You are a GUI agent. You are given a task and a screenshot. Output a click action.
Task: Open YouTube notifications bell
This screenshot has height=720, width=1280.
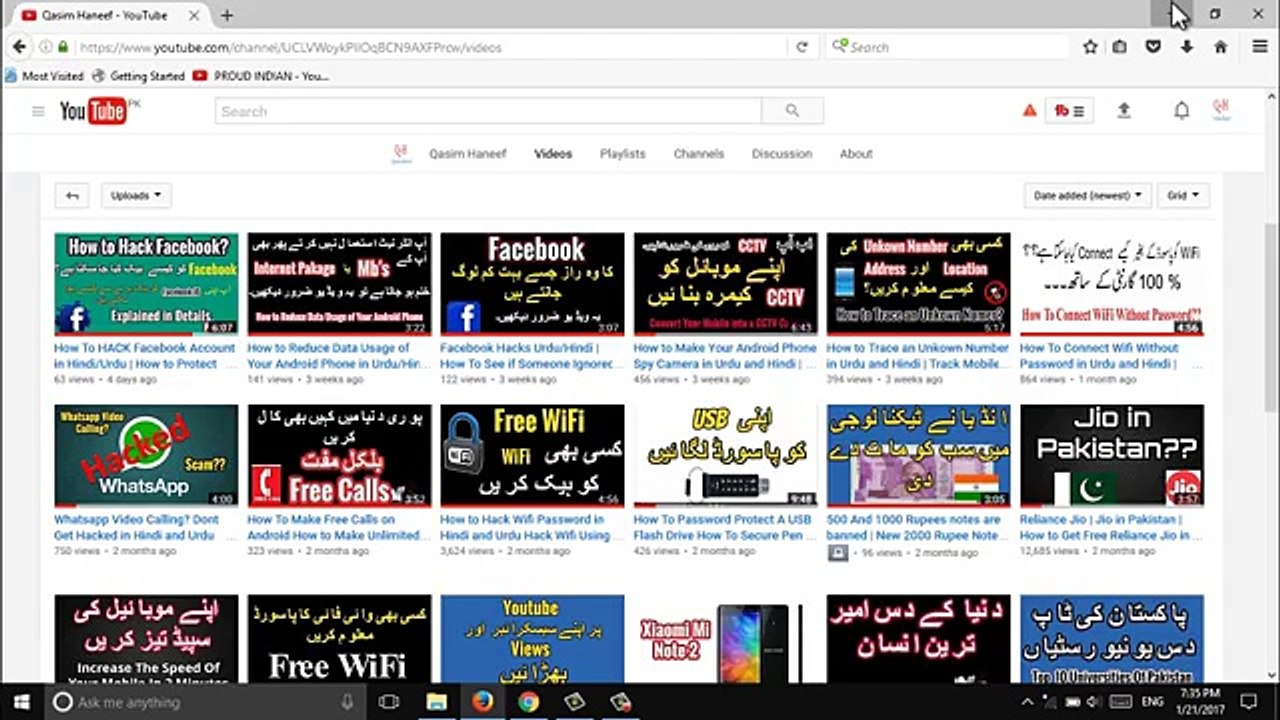(x=1181, y=111)
